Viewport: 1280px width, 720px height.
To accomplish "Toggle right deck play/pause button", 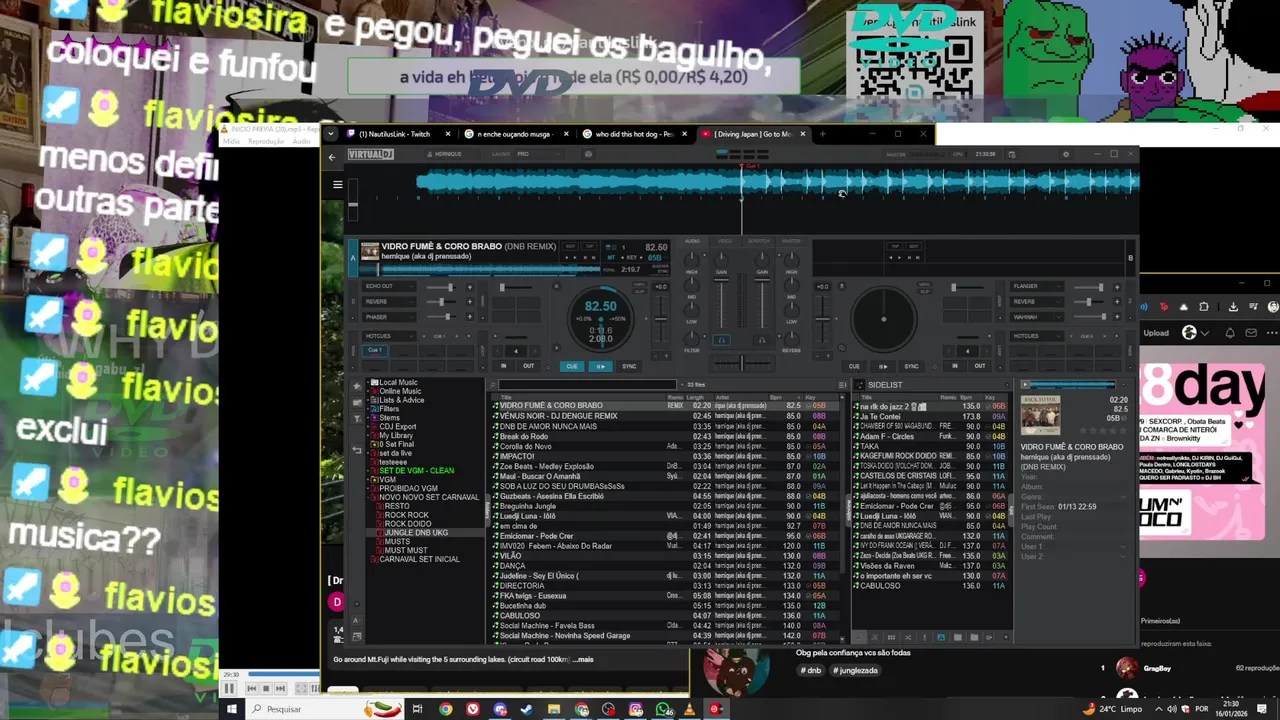I will pyautogui.click(x=882, y=366).
